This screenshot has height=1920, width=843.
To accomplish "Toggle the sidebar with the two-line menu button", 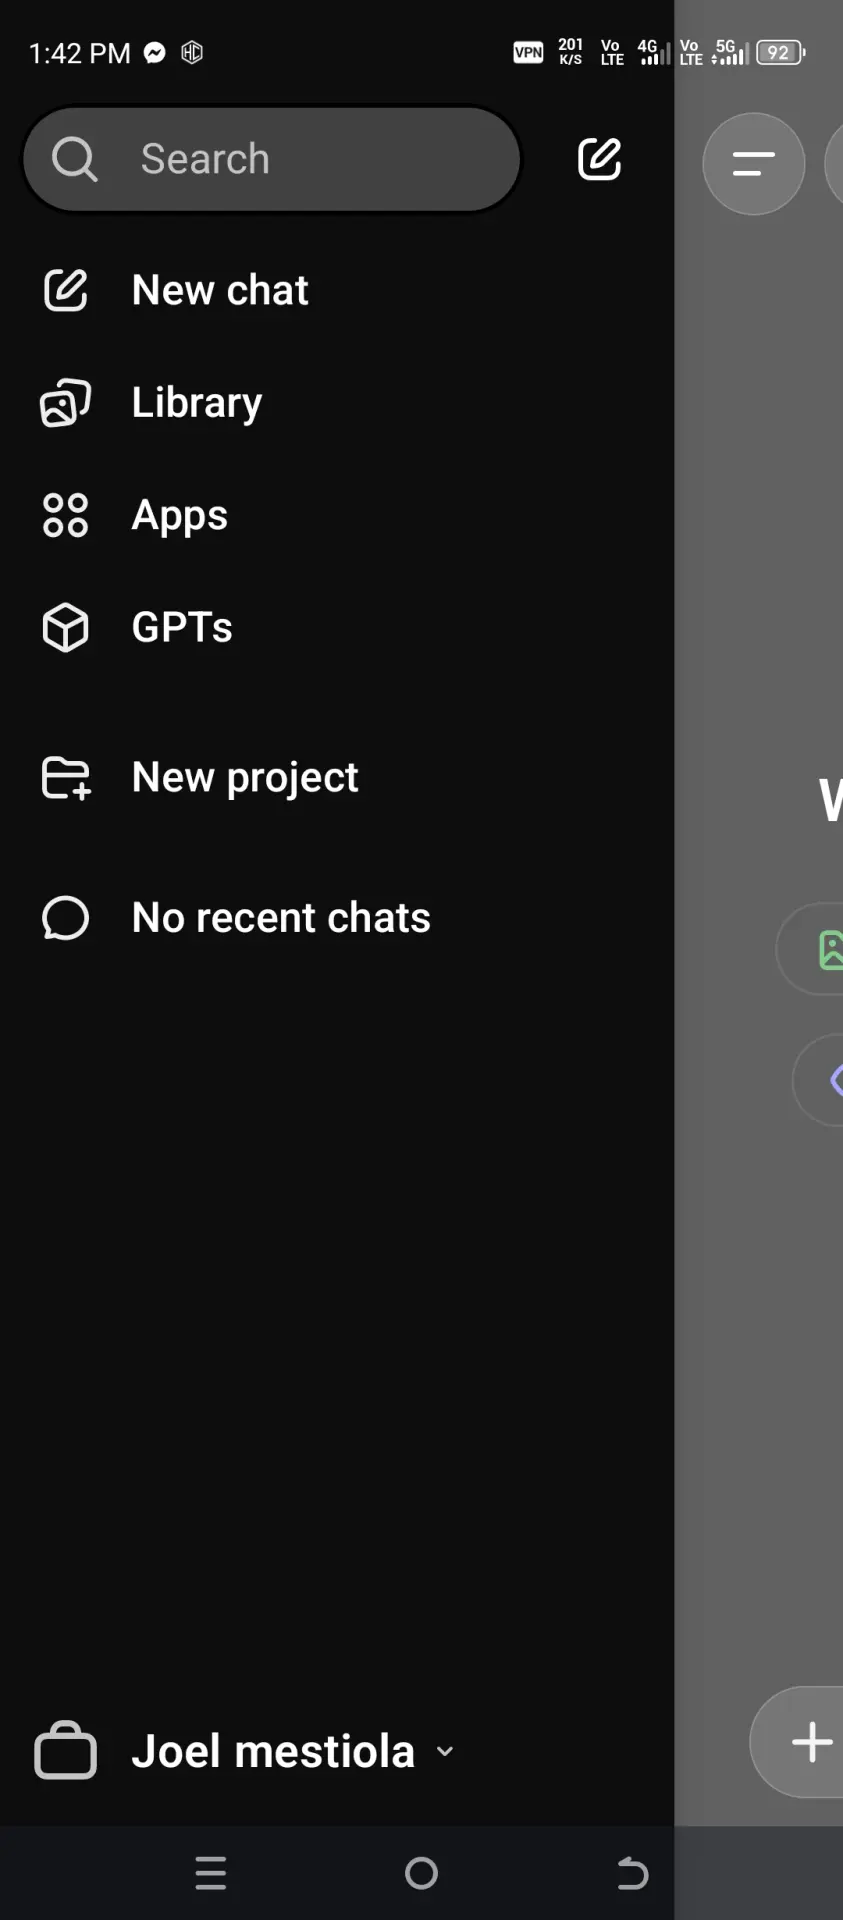I will (754, 164).
